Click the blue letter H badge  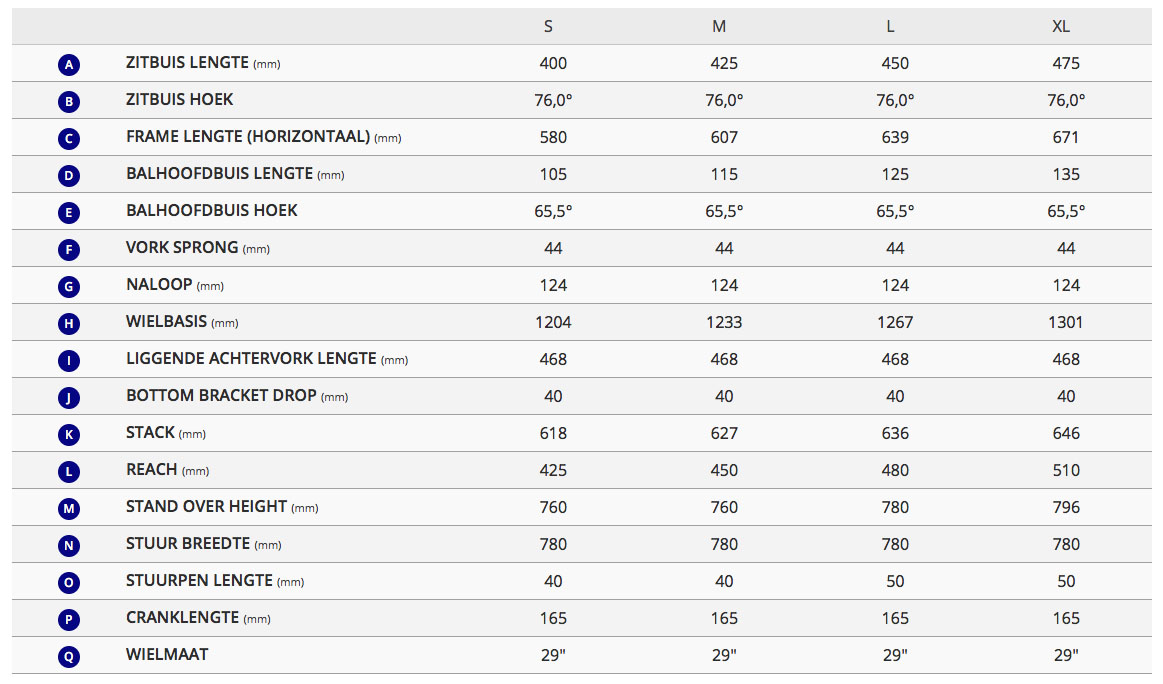pos(69,324)
